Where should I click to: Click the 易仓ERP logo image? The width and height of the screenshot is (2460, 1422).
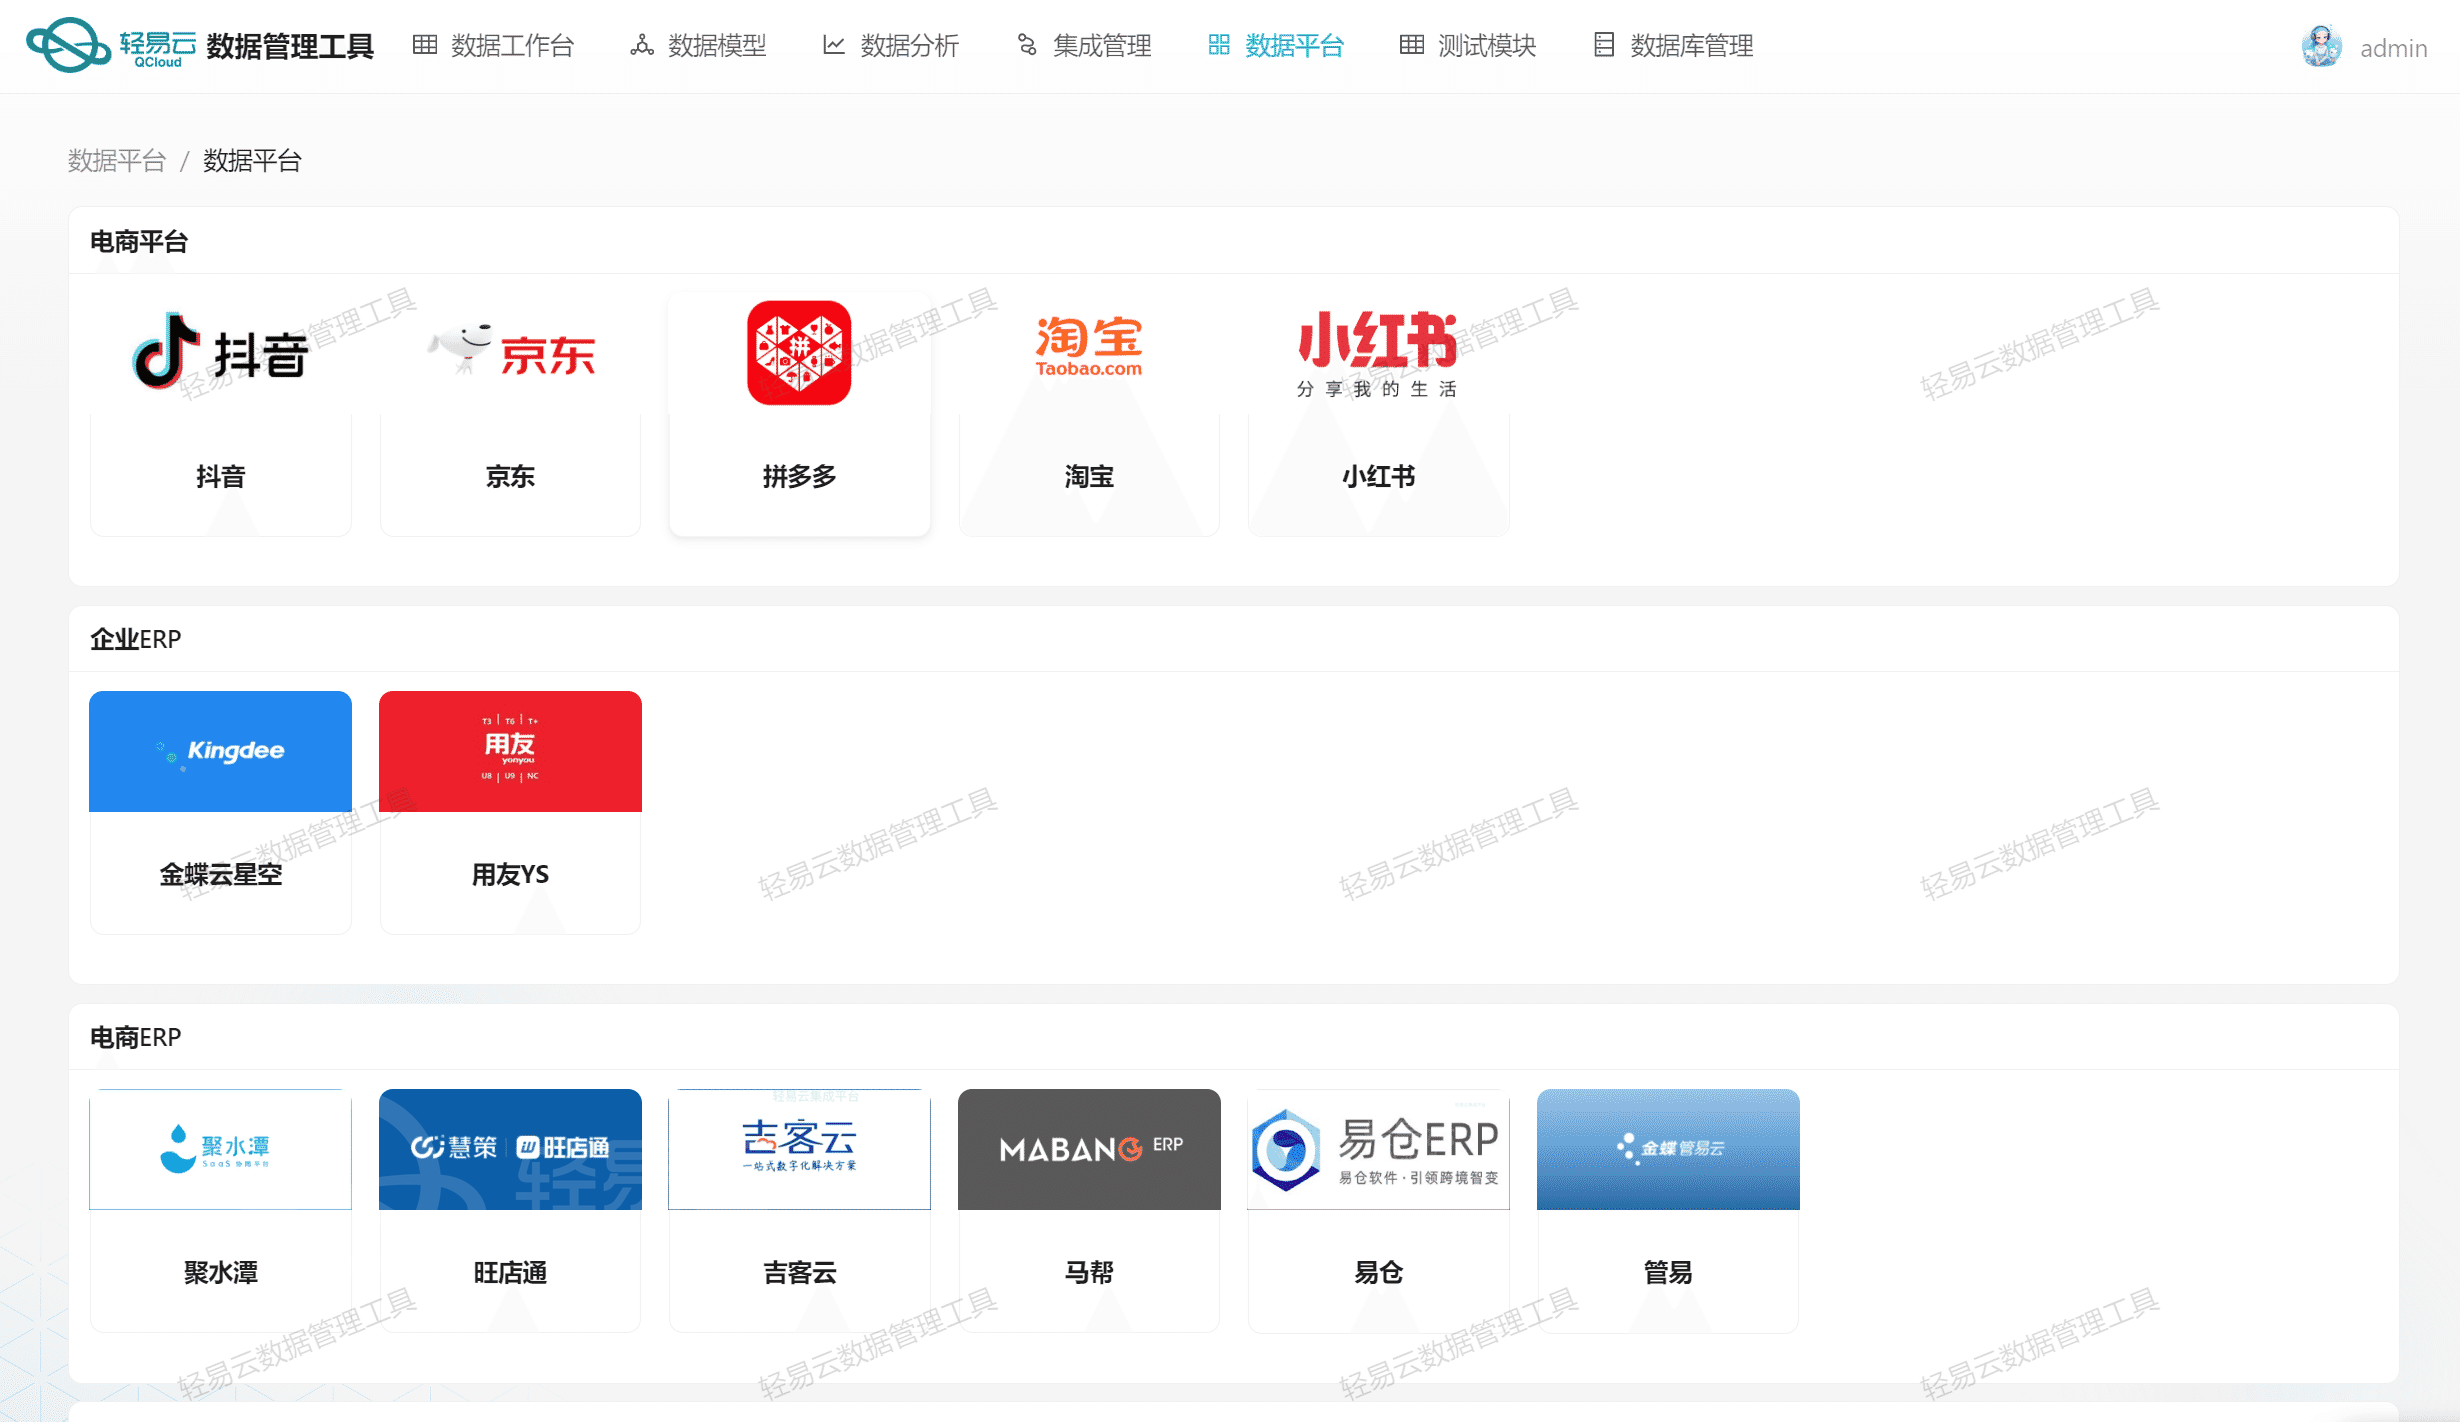[1378, 1149]
